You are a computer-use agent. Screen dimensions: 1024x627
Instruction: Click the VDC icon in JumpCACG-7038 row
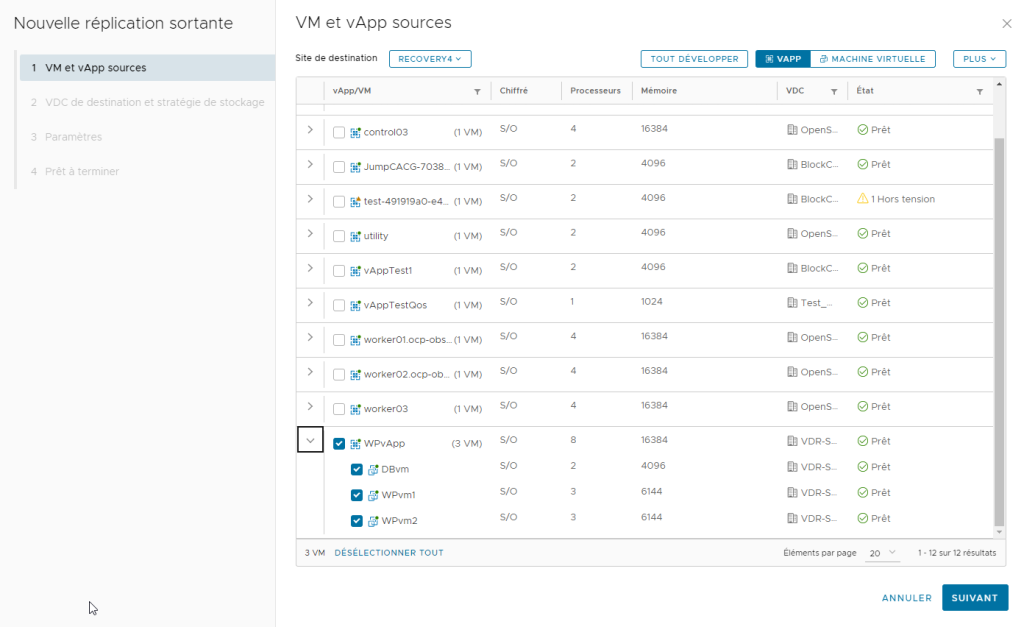tap(792, 164)
